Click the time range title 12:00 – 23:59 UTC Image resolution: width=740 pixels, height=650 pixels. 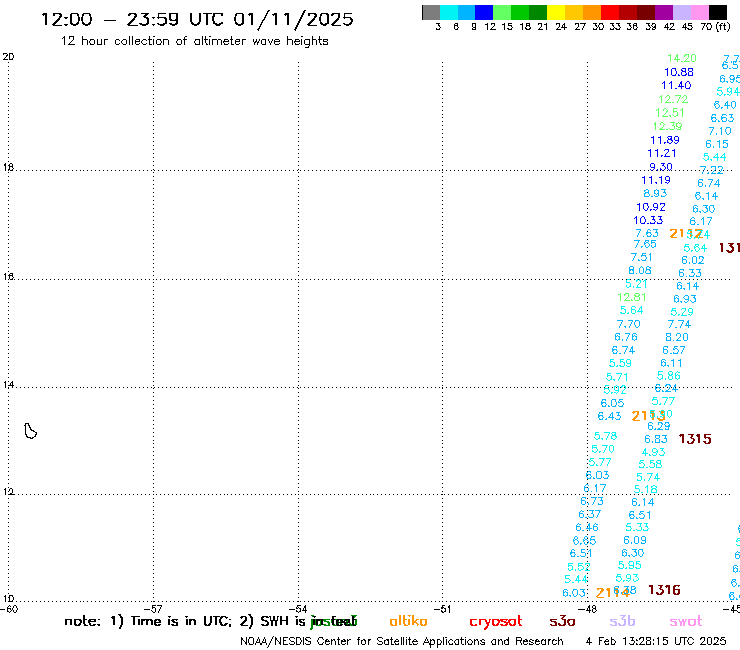click(x=197, y=19)
